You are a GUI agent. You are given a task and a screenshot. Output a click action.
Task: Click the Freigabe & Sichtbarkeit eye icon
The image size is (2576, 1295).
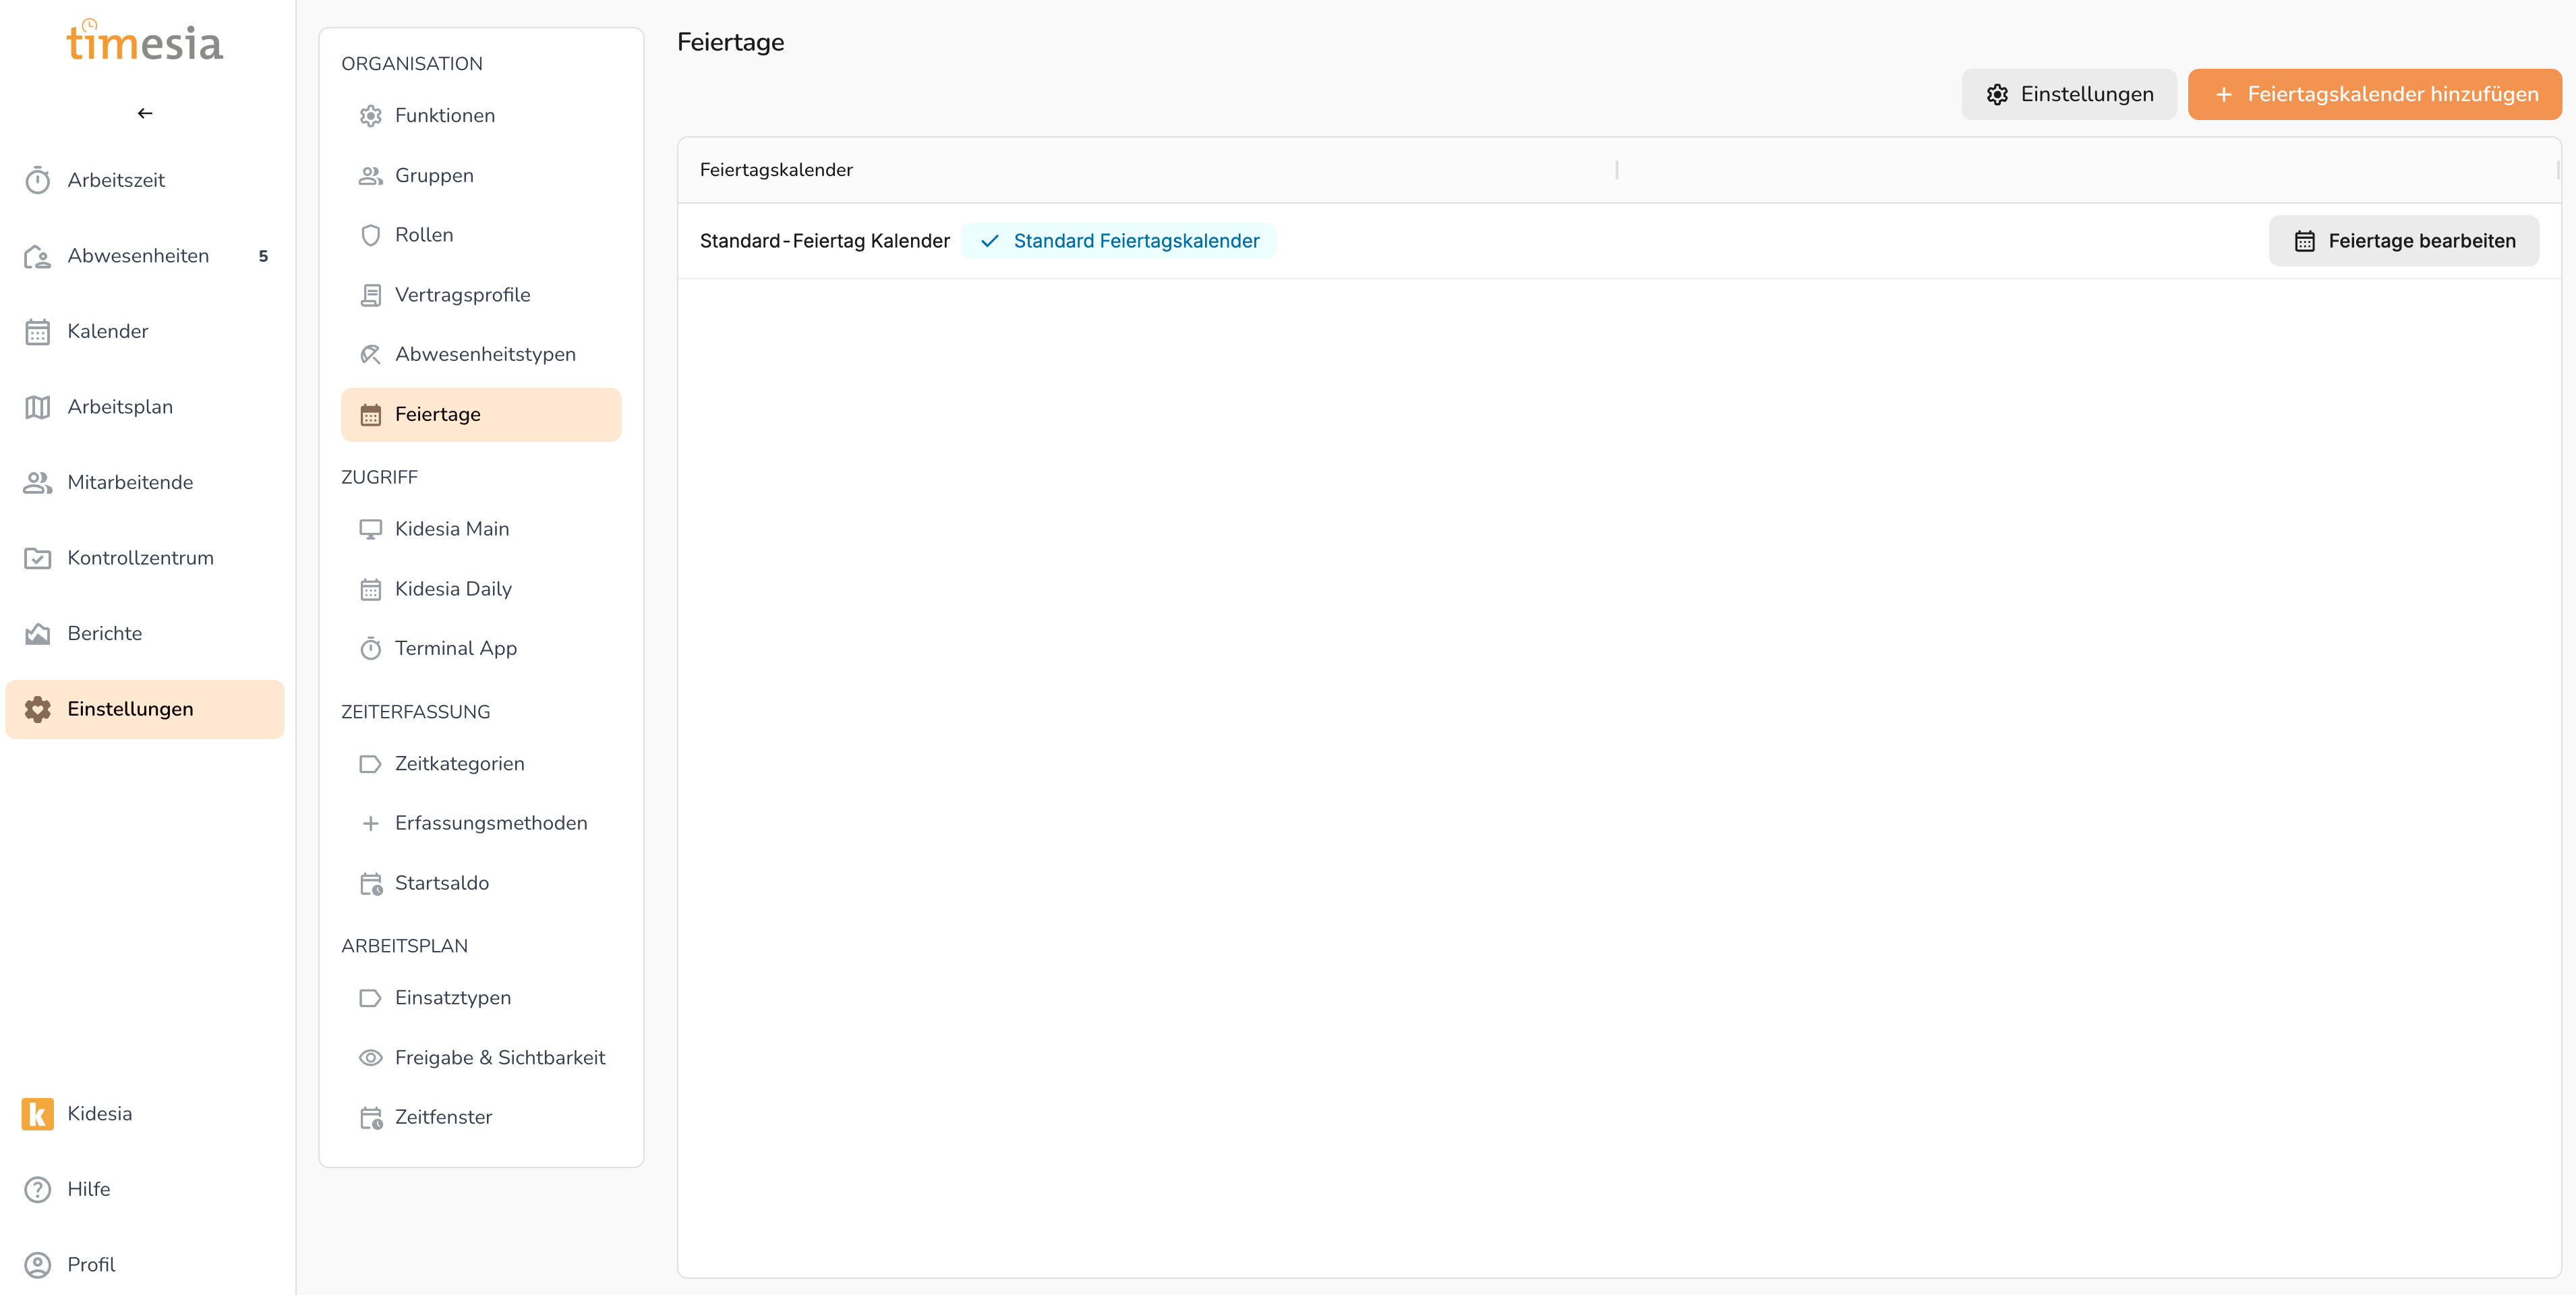370,1057
